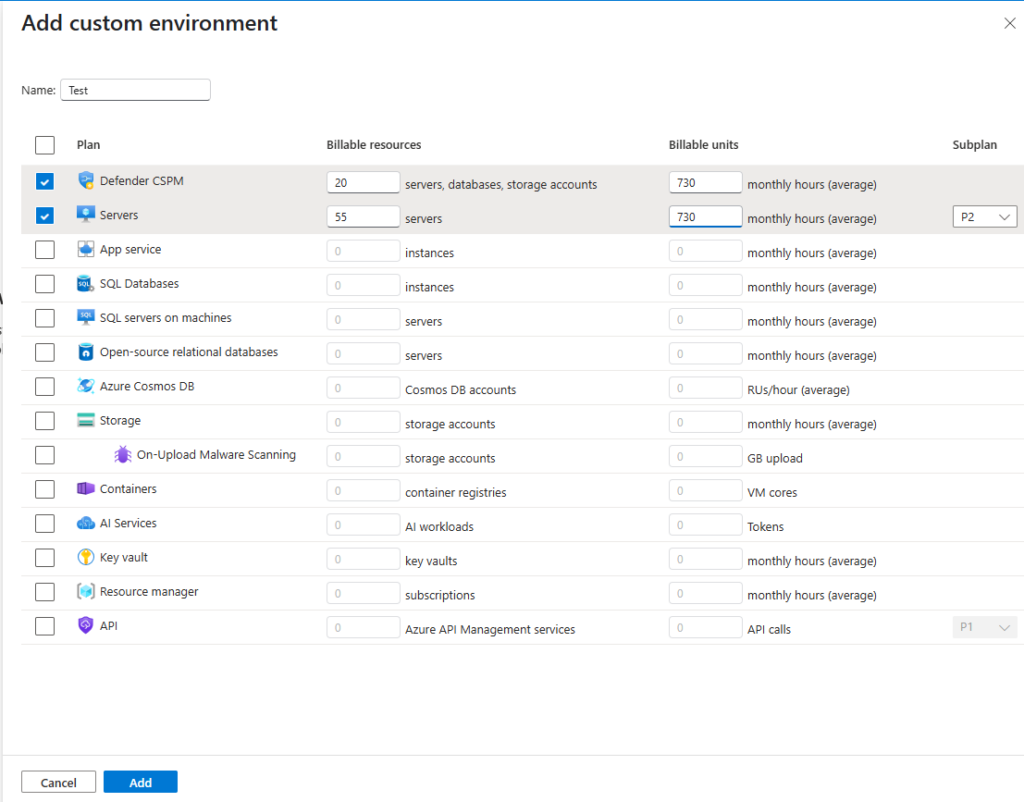
Task: Click Resource manager subscriptions input field
Action: click(x=363, y=593)
